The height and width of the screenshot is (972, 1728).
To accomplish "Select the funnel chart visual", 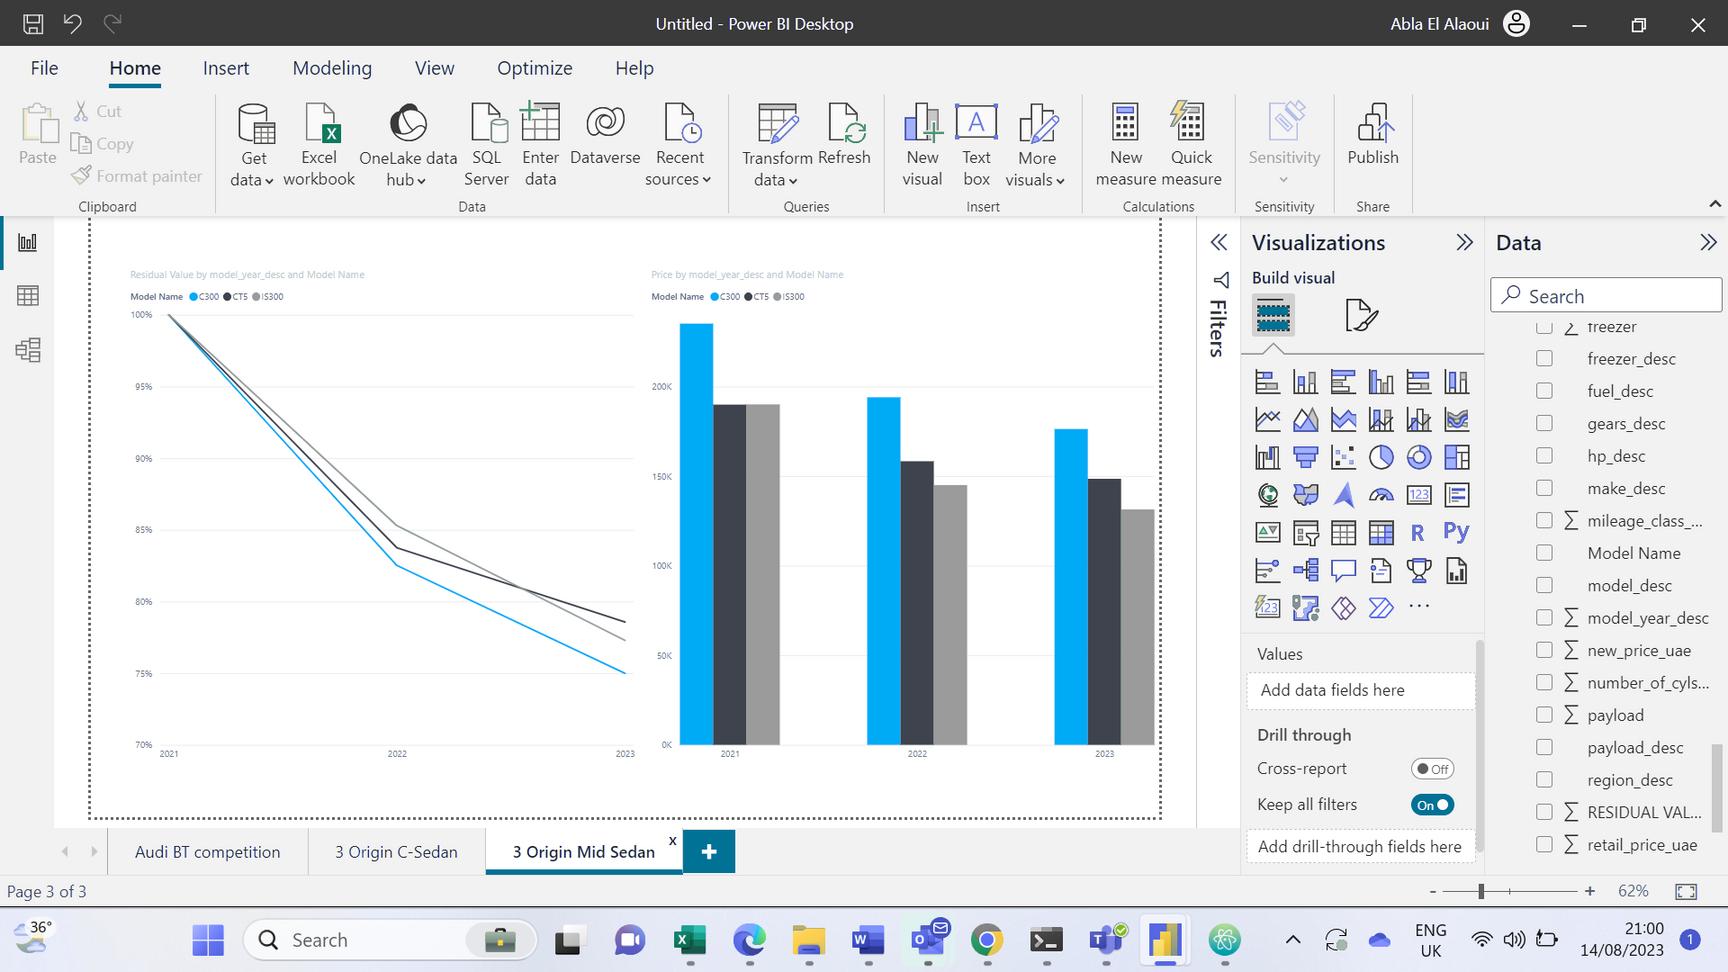I will point(1305,457).
